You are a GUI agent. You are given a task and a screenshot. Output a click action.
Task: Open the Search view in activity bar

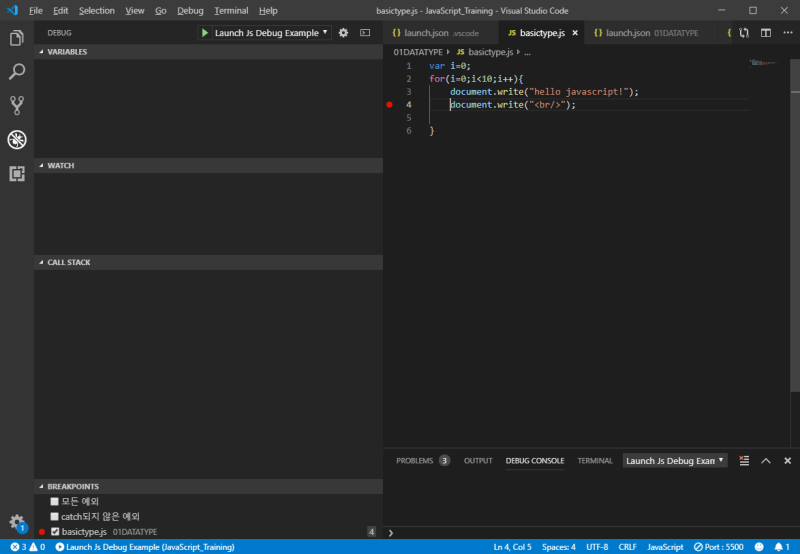coord(17,72)
